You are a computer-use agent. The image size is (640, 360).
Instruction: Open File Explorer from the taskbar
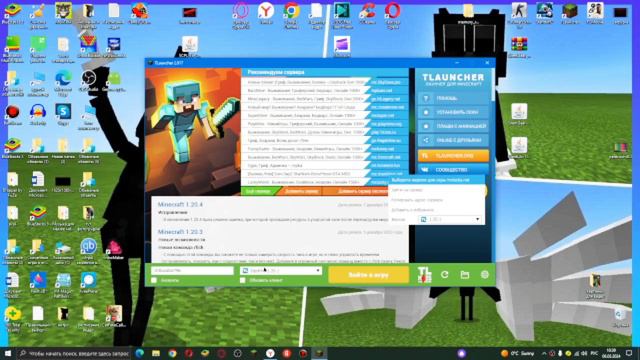(x=156, y=353)
